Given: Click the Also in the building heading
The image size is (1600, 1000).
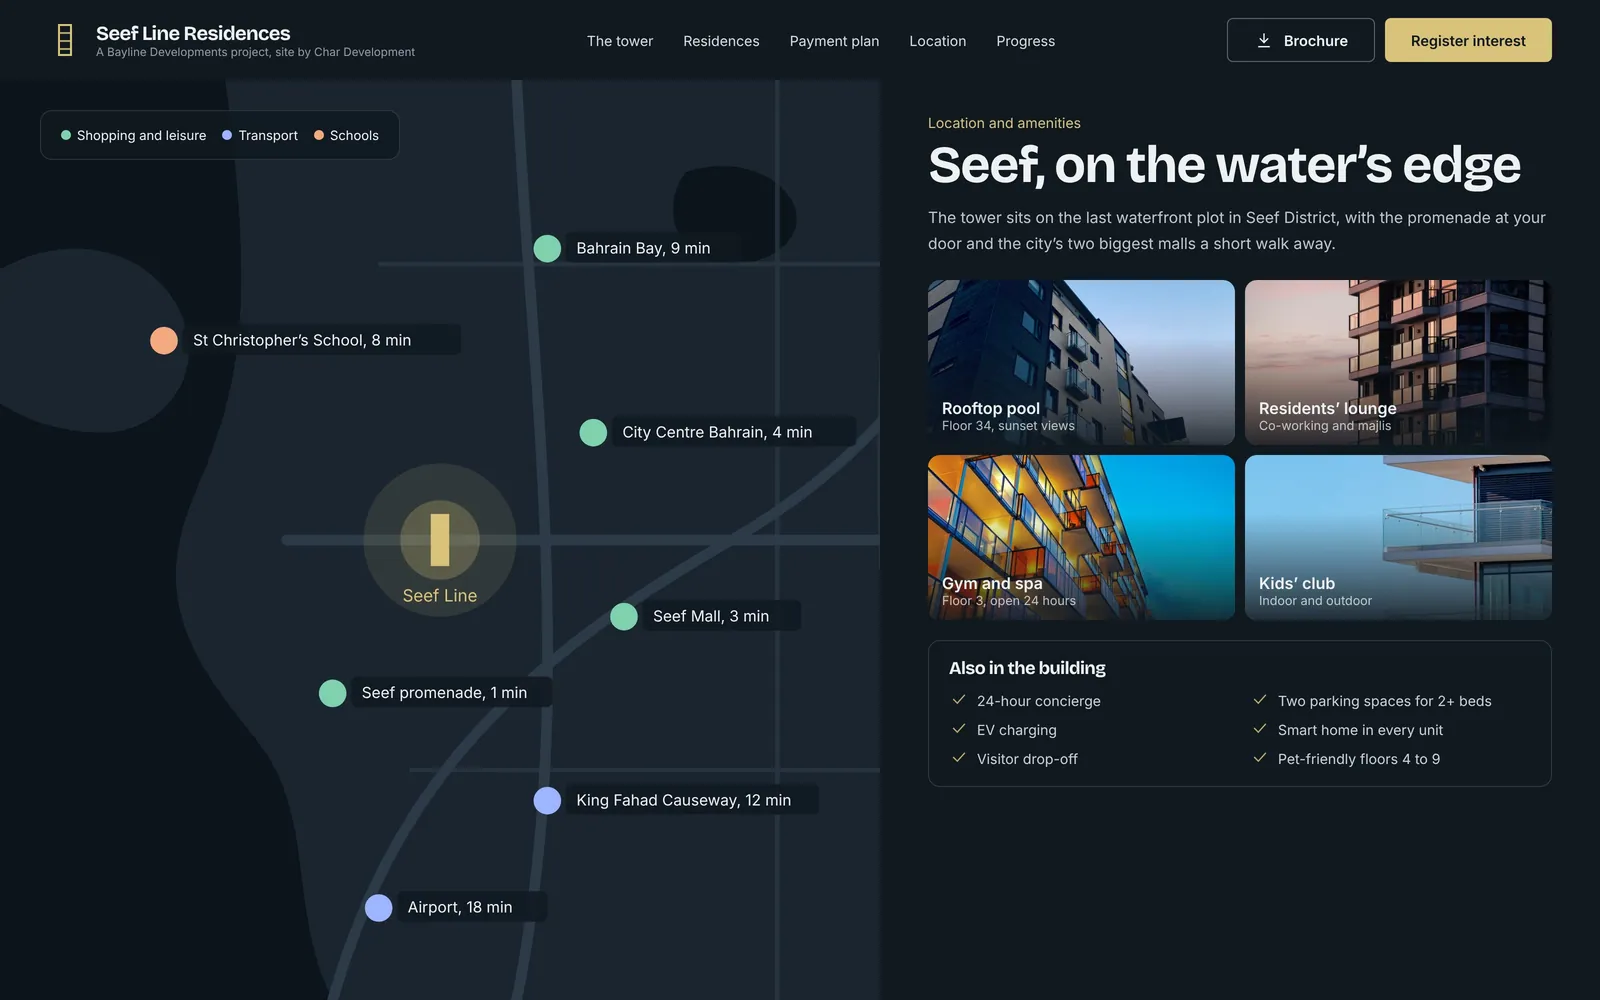Looking at the screenshot, I should click(1027, 668).
